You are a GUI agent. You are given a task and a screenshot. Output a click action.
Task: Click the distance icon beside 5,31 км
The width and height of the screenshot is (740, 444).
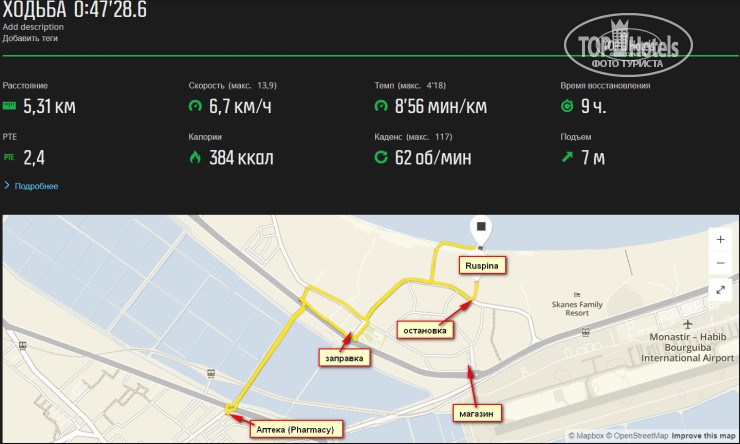[x=10, y=105]
